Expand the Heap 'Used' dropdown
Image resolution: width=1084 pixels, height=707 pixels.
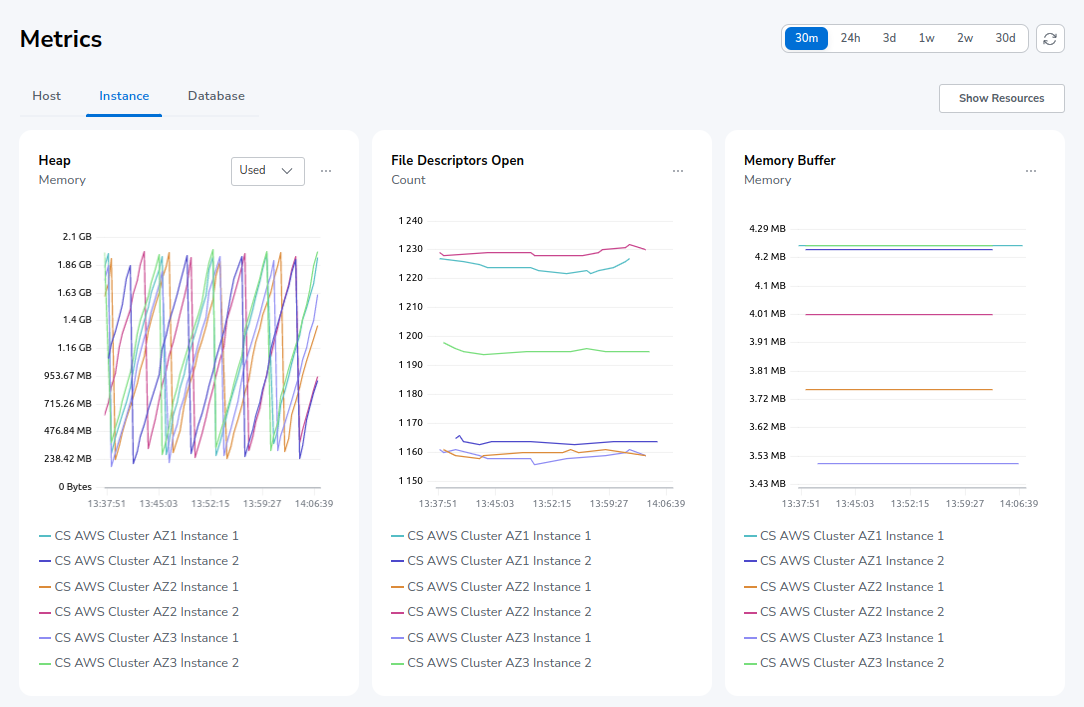tap(267, 171)
